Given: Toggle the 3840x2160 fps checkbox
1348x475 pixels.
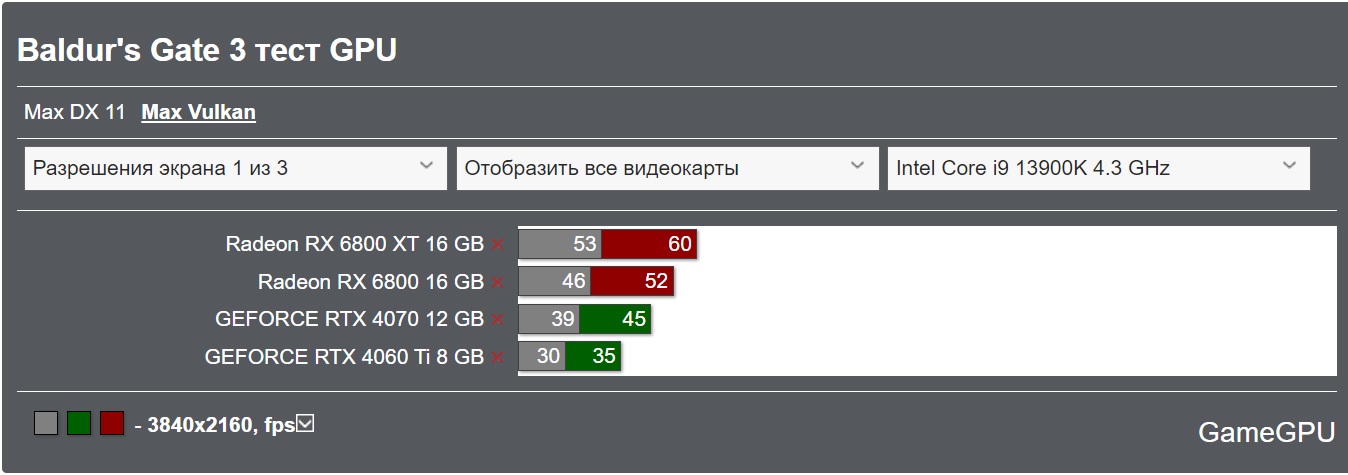Looking at the screenshot, I should (x=306, y=424).
